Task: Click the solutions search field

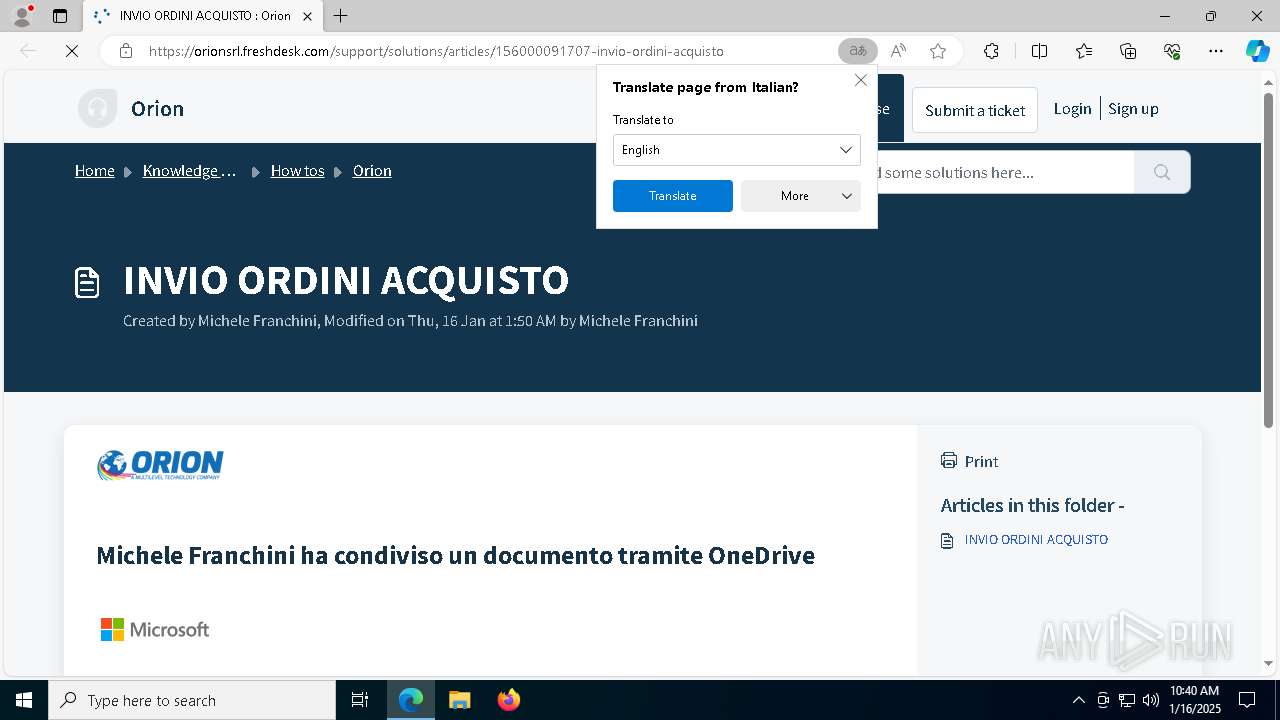Action: [1005, 172]
